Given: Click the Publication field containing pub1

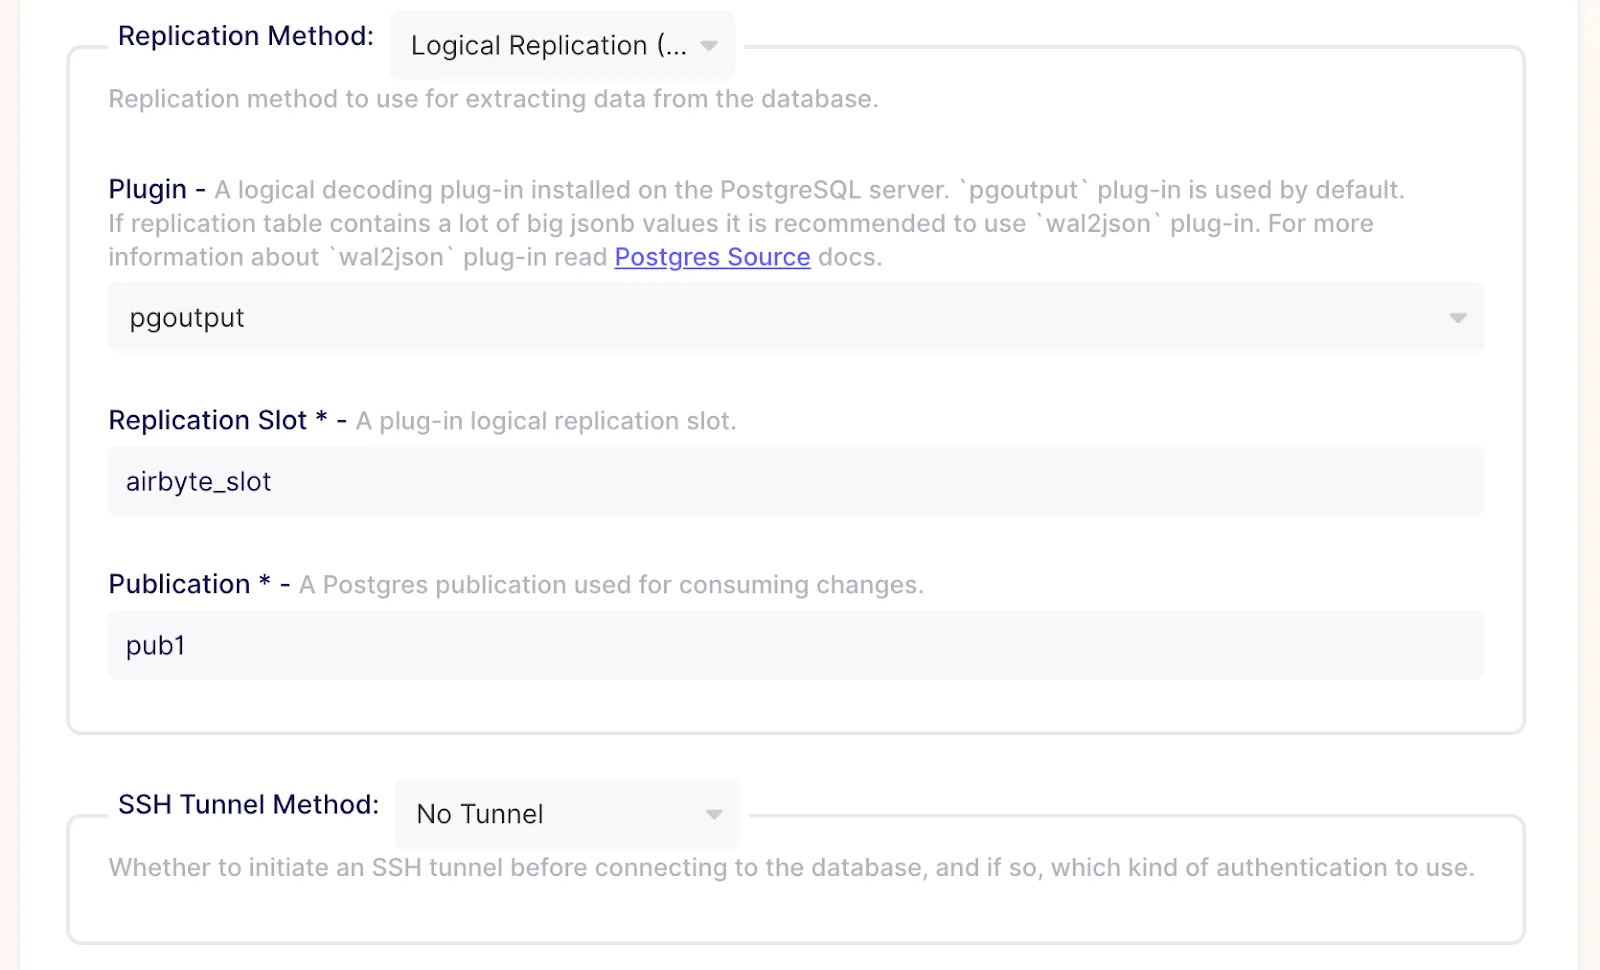Looking at the screenshot, I should click(795, 645).
